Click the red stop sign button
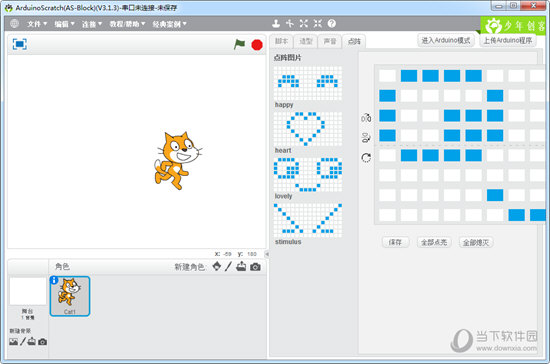 (257, 45)
